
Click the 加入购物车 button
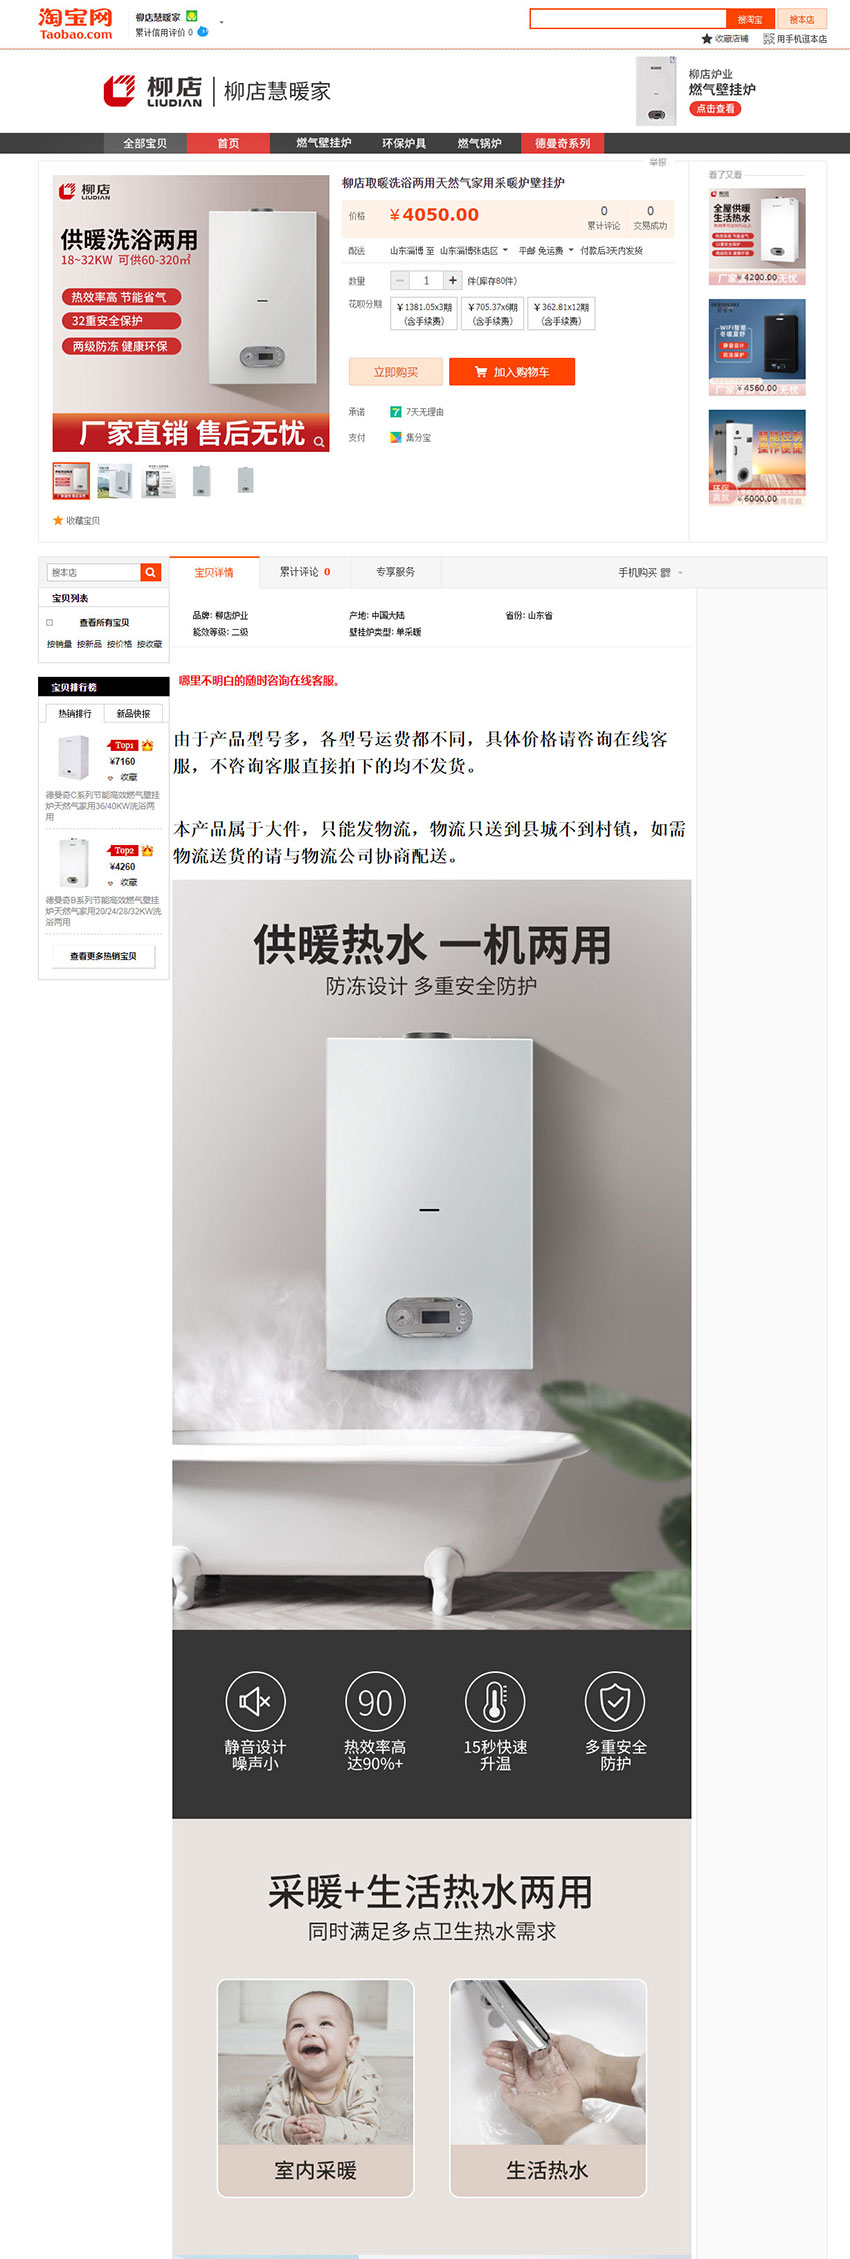(512, 372)
